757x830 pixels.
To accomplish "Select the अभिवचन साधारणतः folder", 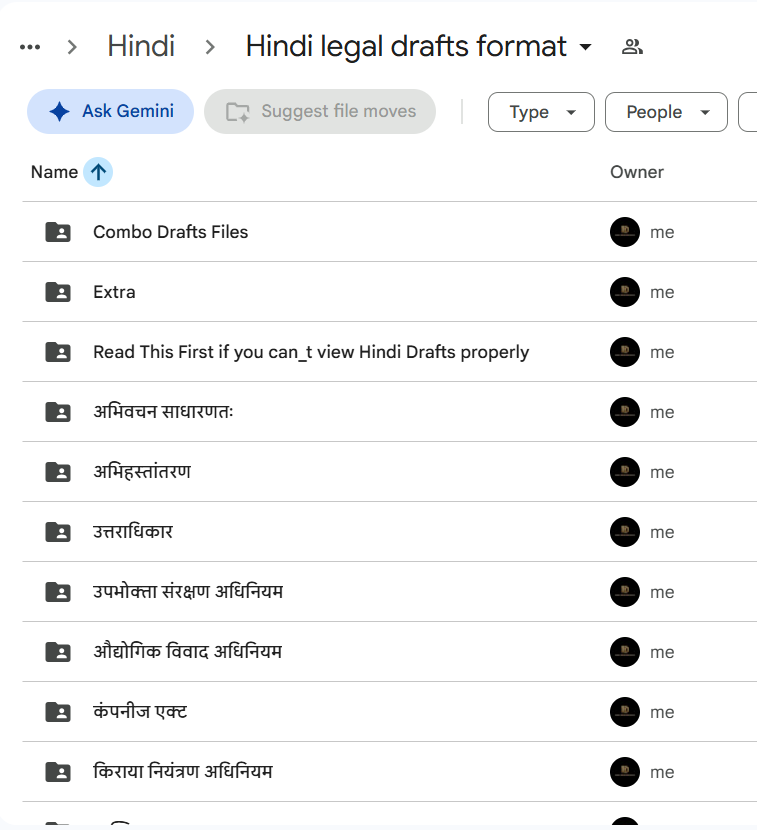I will pyautogui.click(x=163, y=412).
